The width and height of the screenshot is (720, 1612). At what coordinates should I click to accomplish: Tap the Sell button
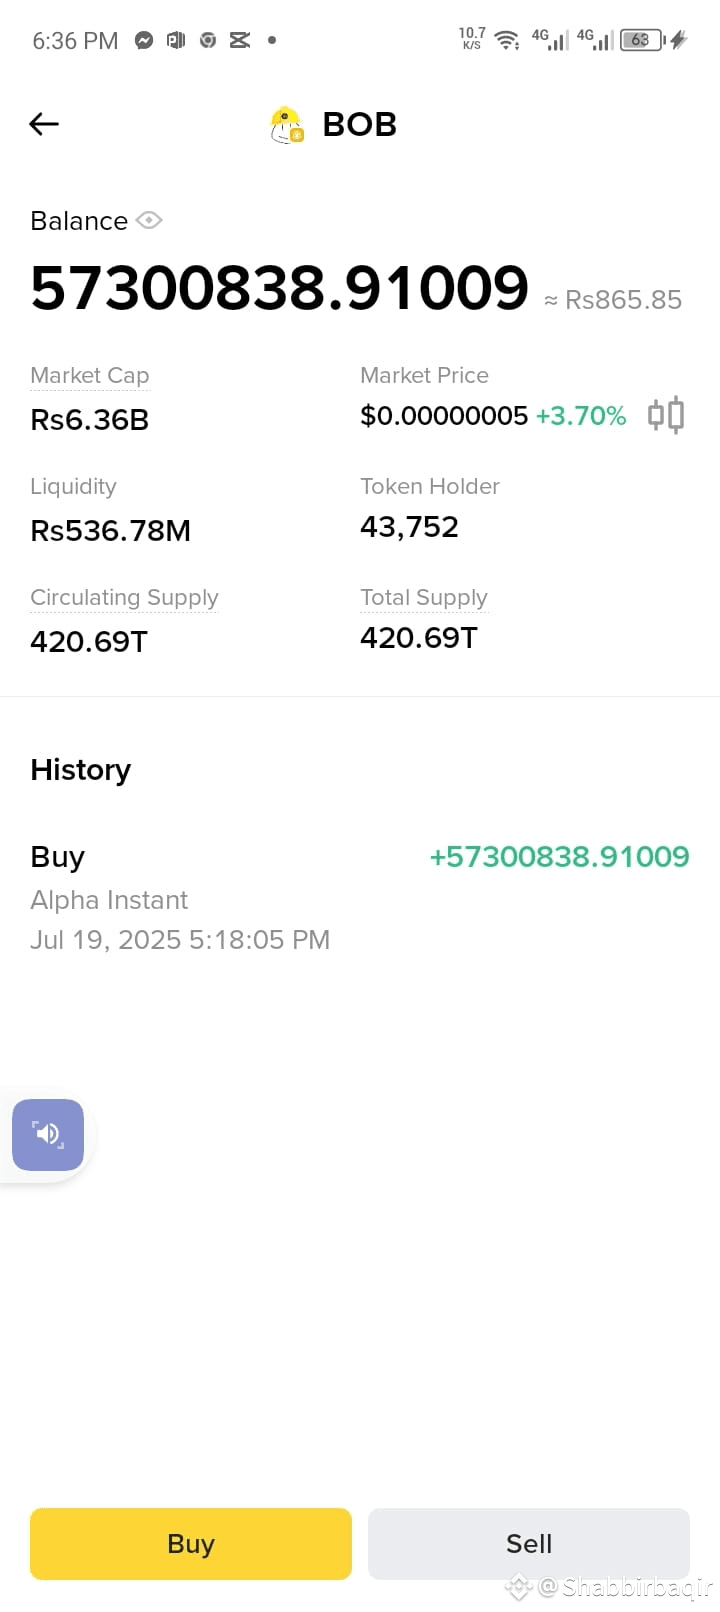[x=529, y=1543]
